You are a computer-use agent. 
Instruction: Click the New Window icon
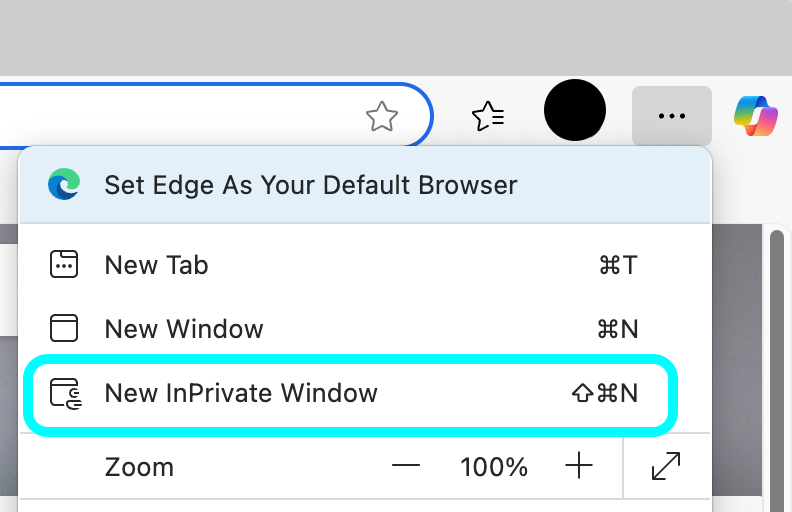pos(64,329)
